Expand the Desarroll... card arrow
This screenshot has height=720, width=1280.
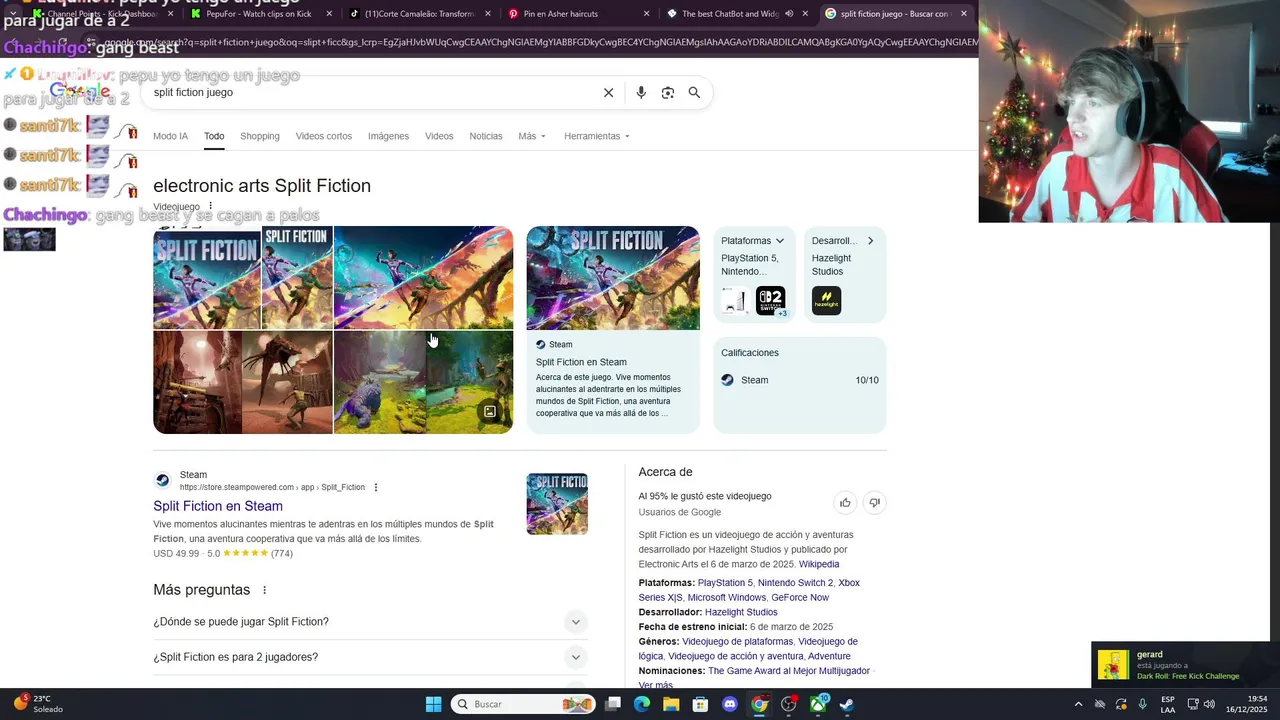pos(871,241)
